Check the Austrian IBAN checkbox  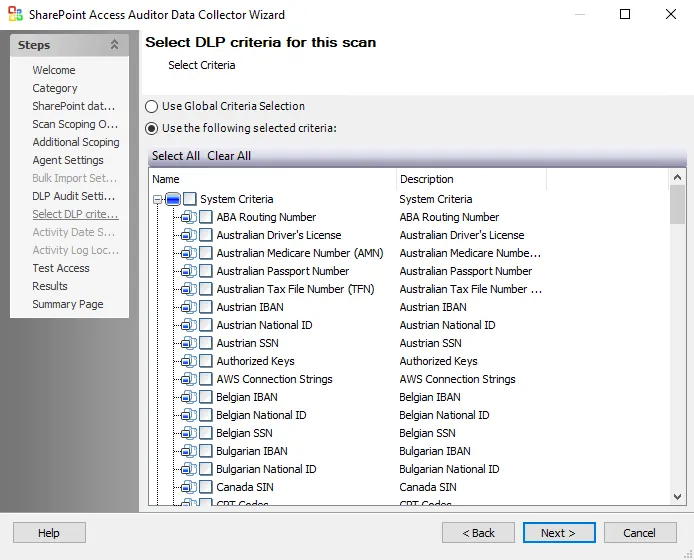[205, 307]
